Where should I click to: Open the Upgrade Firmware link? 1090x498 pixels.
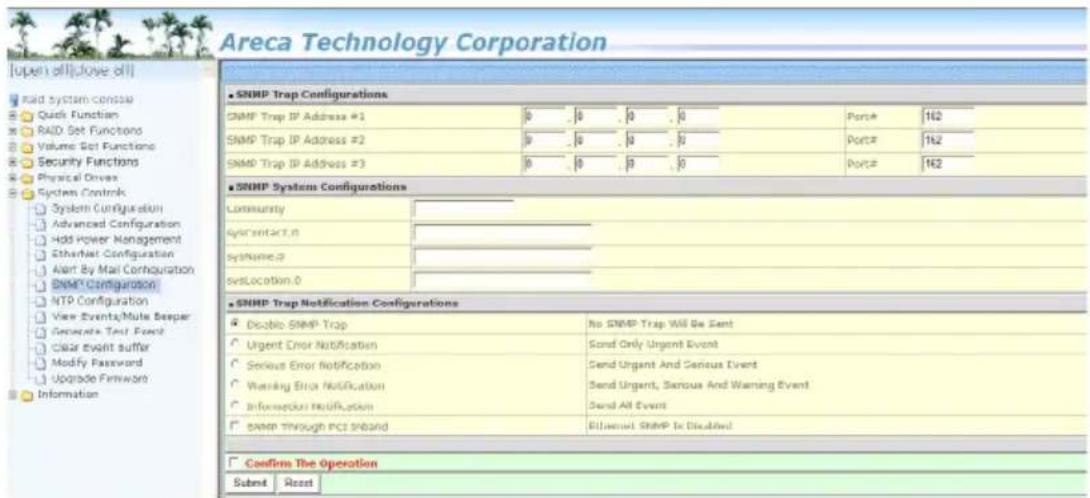point(101,379)
